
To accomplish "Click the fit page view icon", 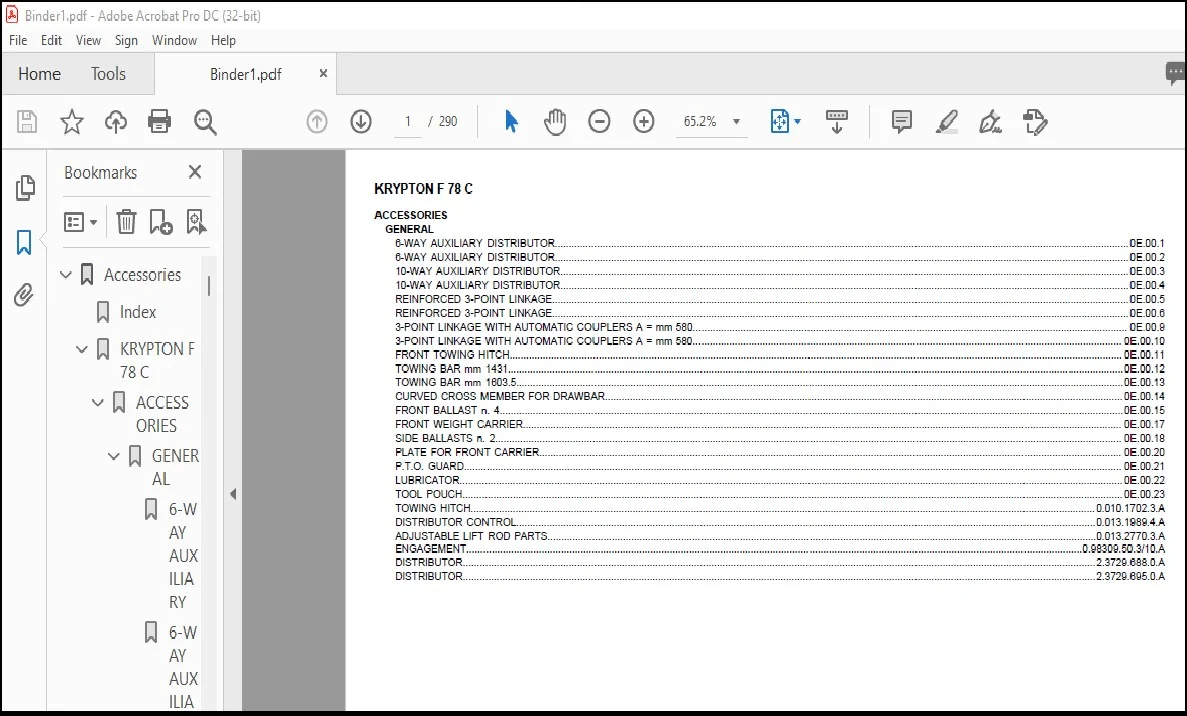I will (x=779, y=121).
